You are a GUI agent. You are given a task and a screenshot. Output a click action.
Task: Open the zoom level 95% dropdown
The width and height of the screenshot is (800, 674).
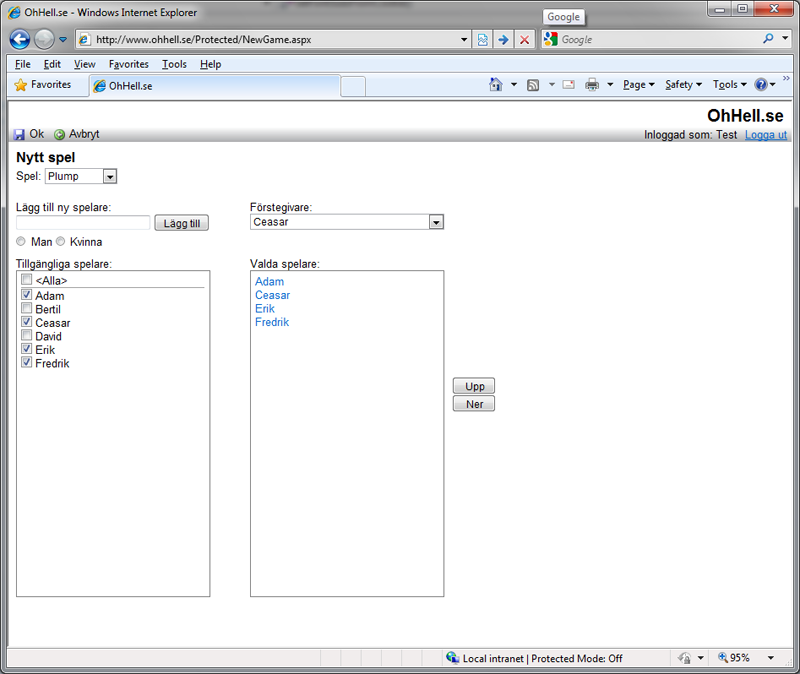pyautogui.click(x=770, y=658)
